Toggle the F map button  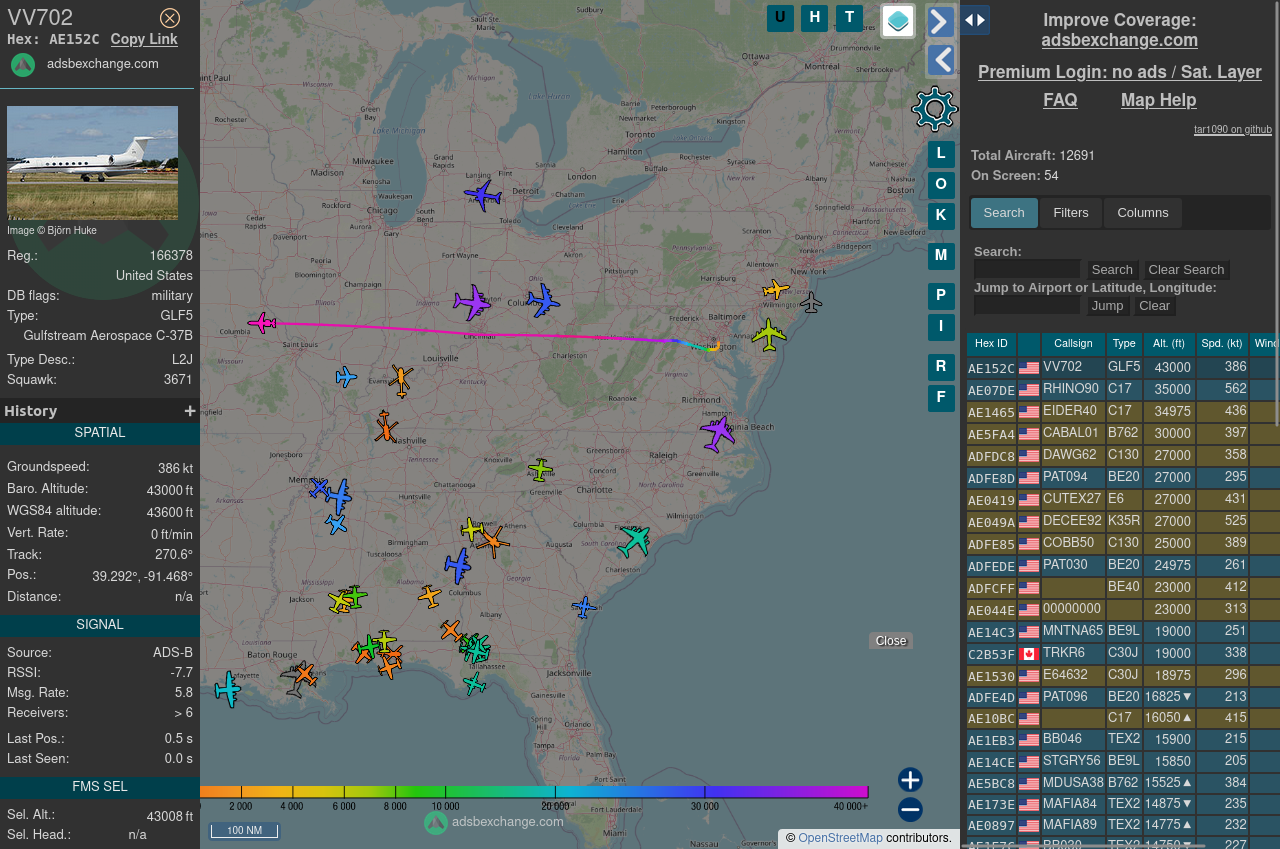(x=941, y=398)
